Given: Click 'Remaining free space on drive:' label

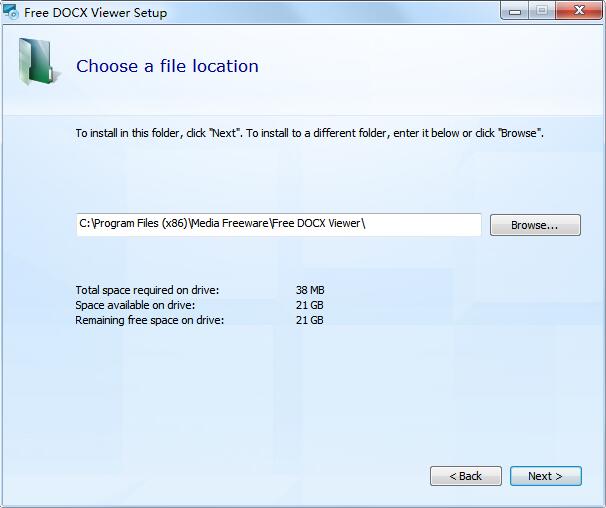Looking at the screenshot, I should [150, 320].
